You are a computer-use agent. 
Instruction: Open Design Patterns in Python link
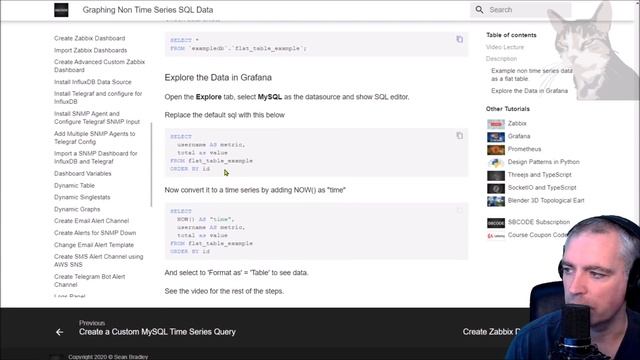[543, 162]
